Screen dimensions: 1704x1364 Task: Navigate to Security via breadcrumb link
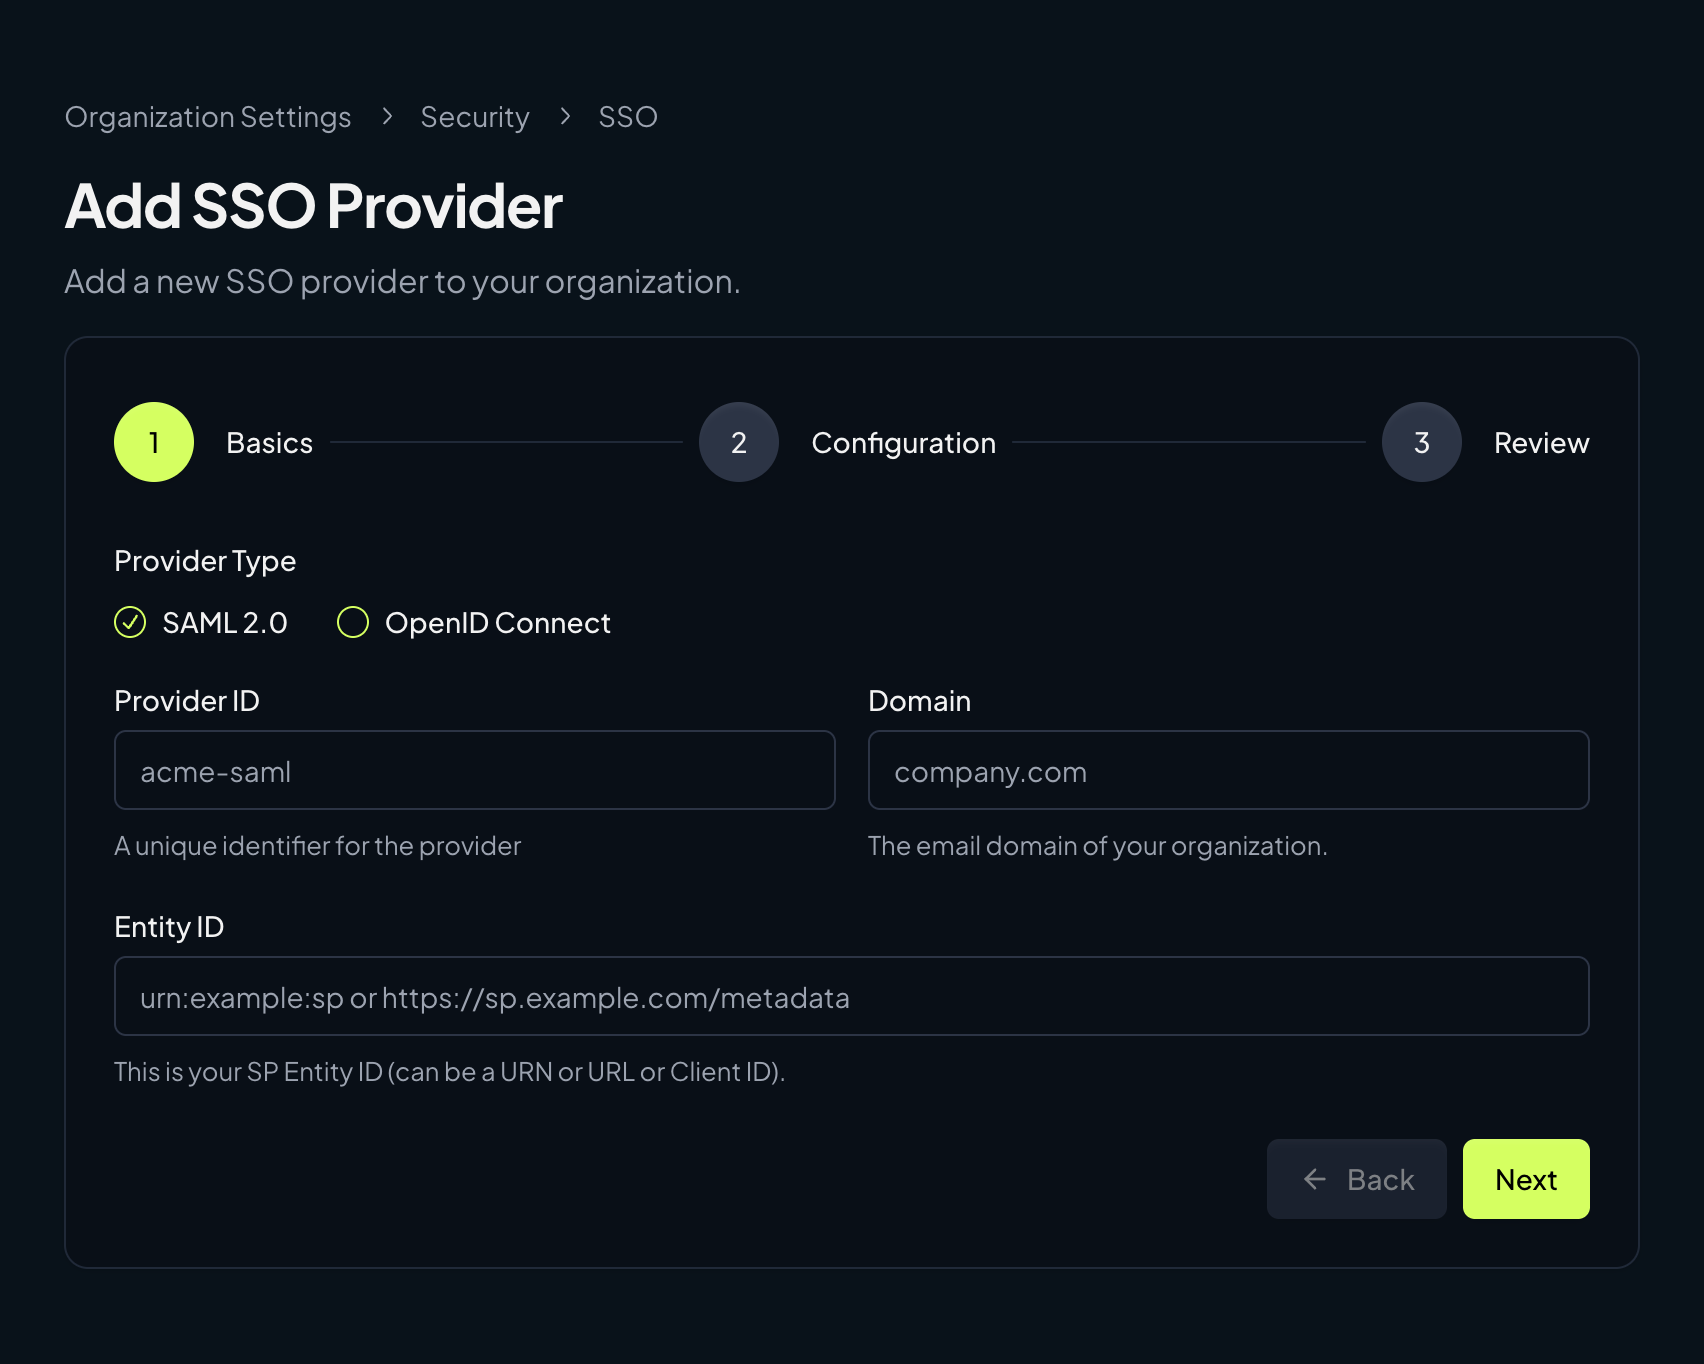click(475, 117)
